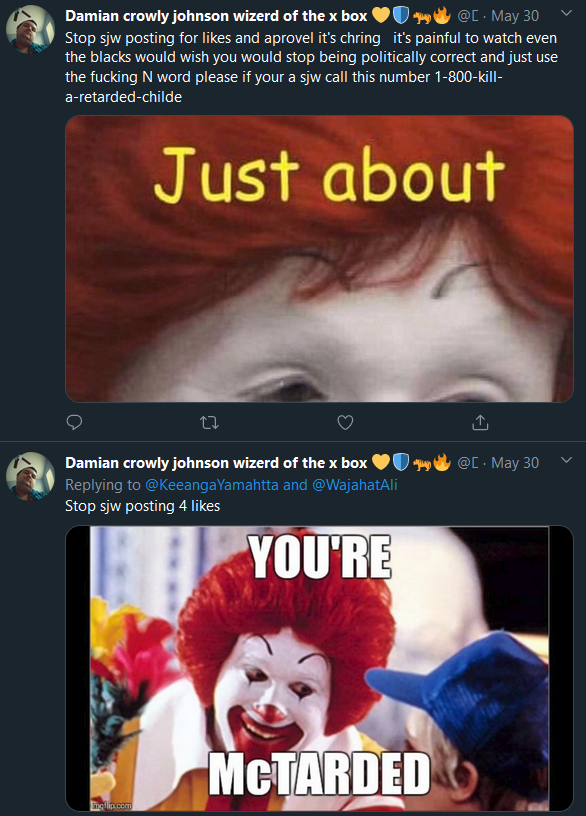Open profile avatar of second tweet
The image size is (586, 816).
[30, 476]
